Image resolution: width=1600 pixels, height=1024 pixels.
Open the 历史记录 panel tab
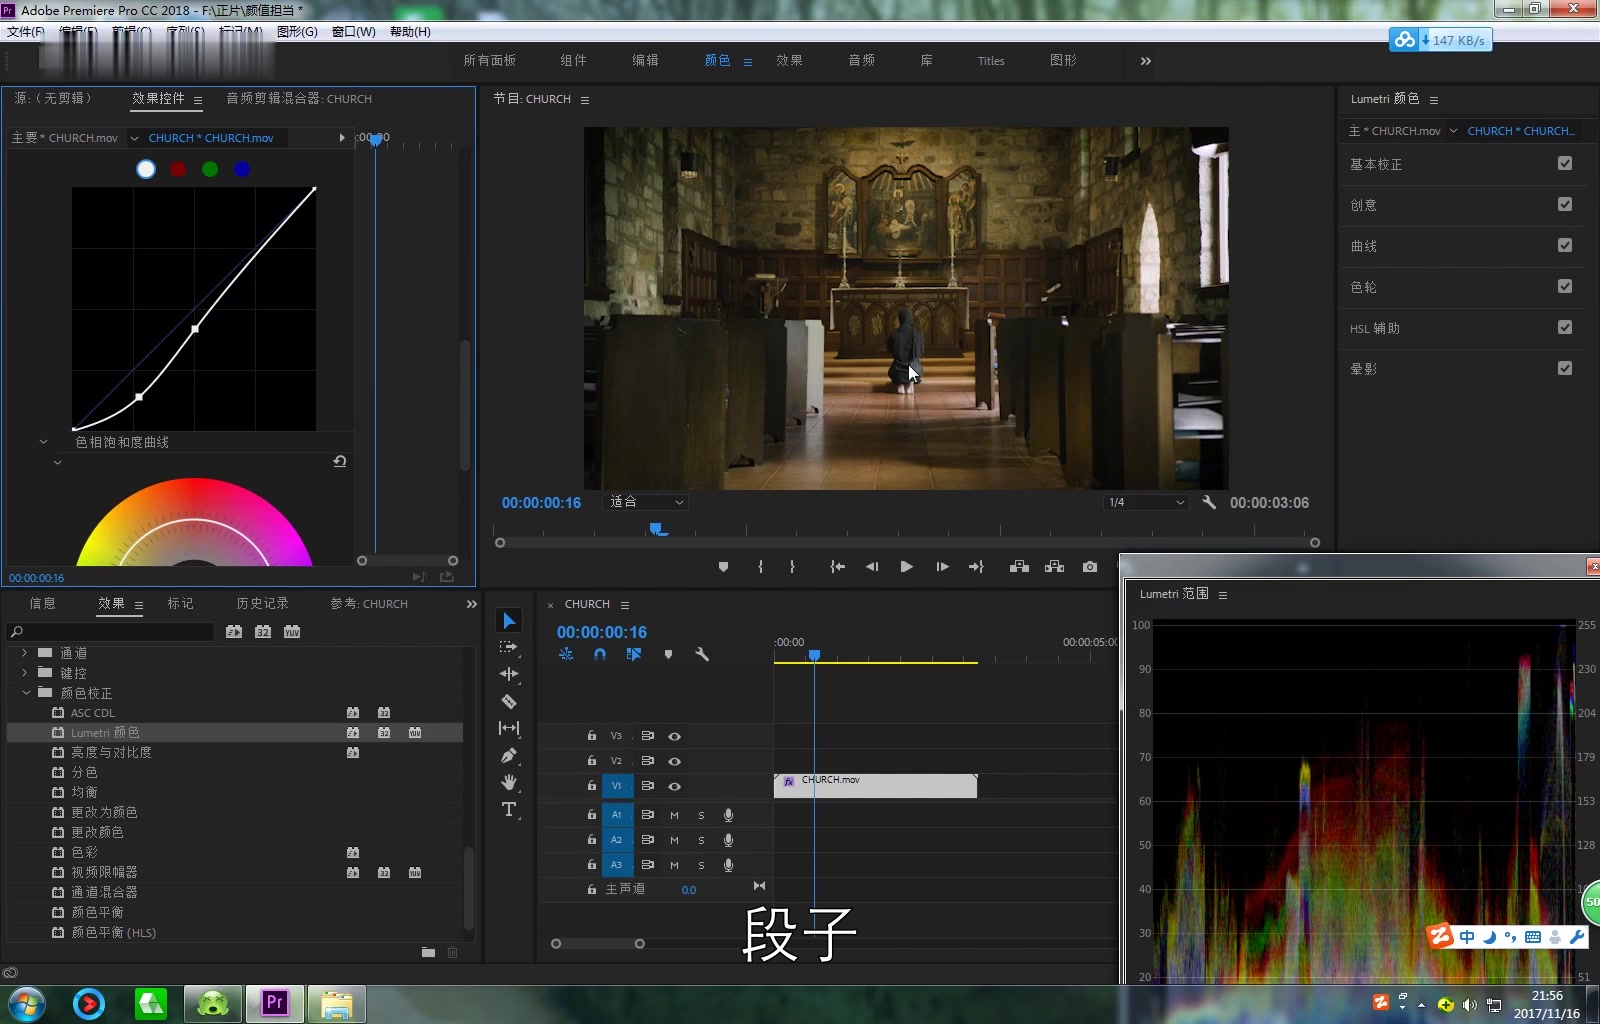point(262,603)
